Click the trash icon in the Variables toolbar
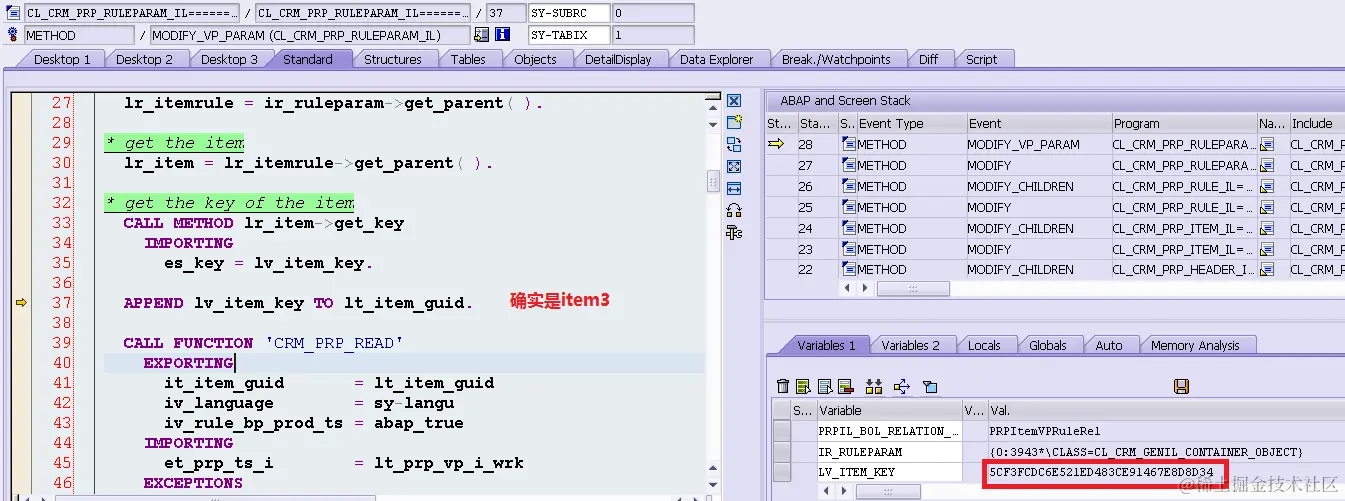 (x=783, y=386)
